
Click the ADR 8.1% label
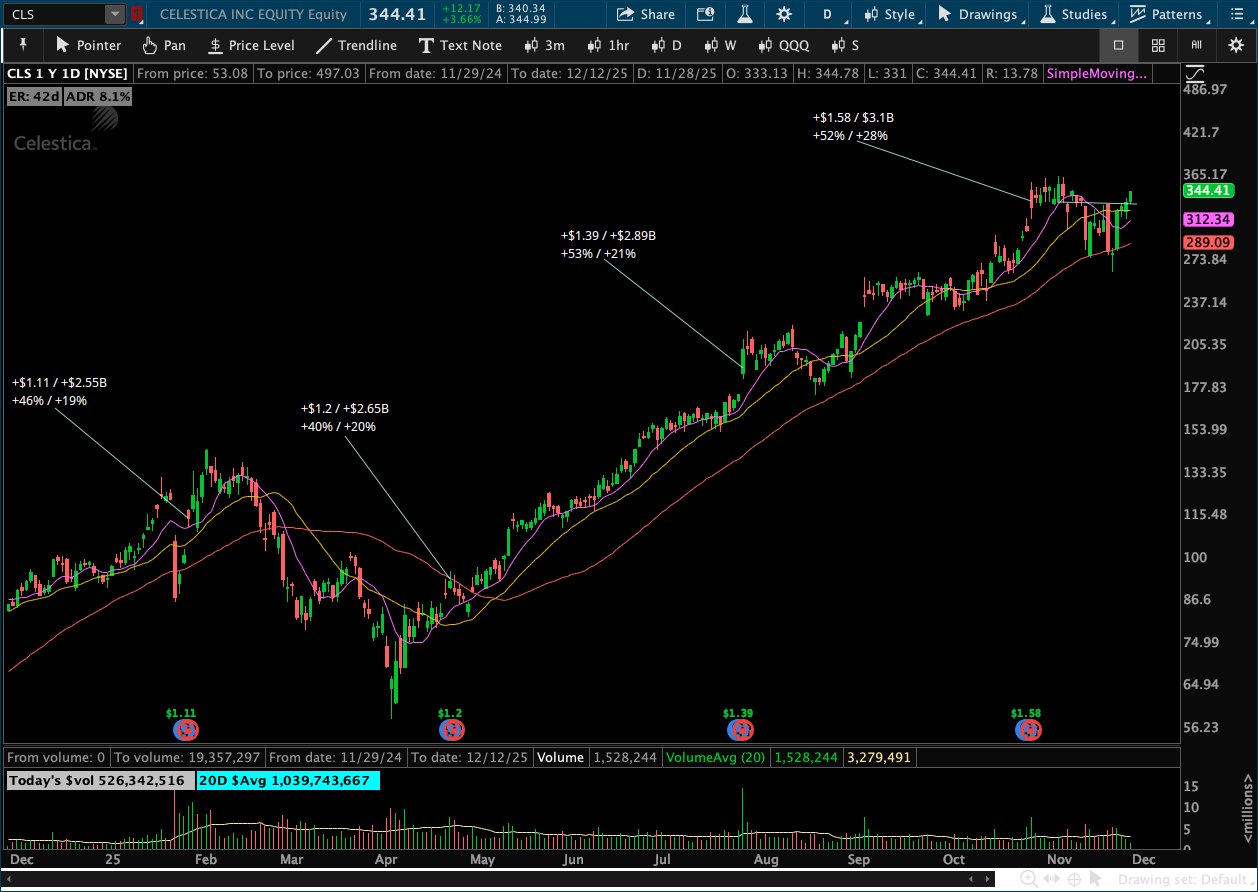click(98, 96)
